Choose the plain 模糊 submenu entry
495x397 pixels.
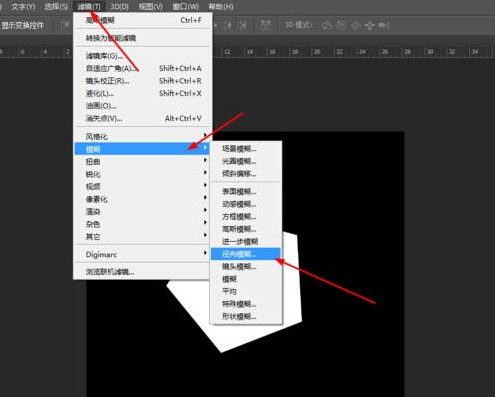point(246,279)
